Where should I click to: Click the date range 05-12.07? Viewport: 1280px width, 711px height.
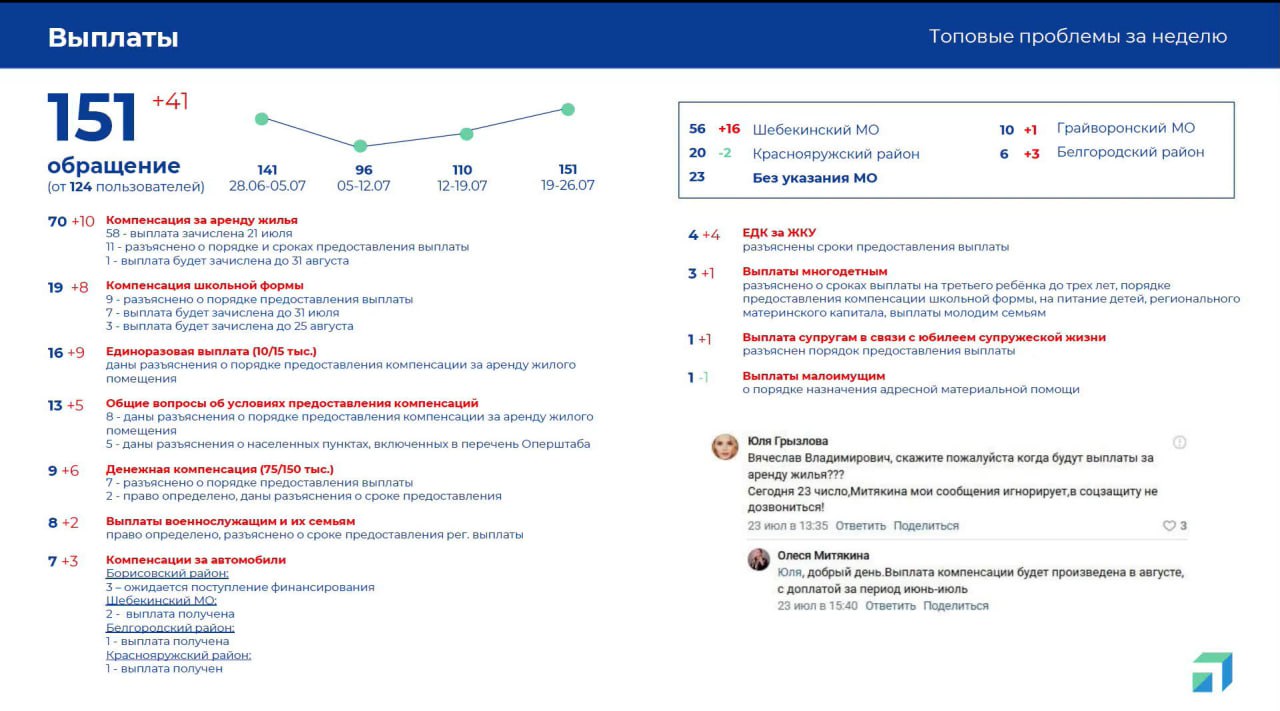[x=363, y=186]
